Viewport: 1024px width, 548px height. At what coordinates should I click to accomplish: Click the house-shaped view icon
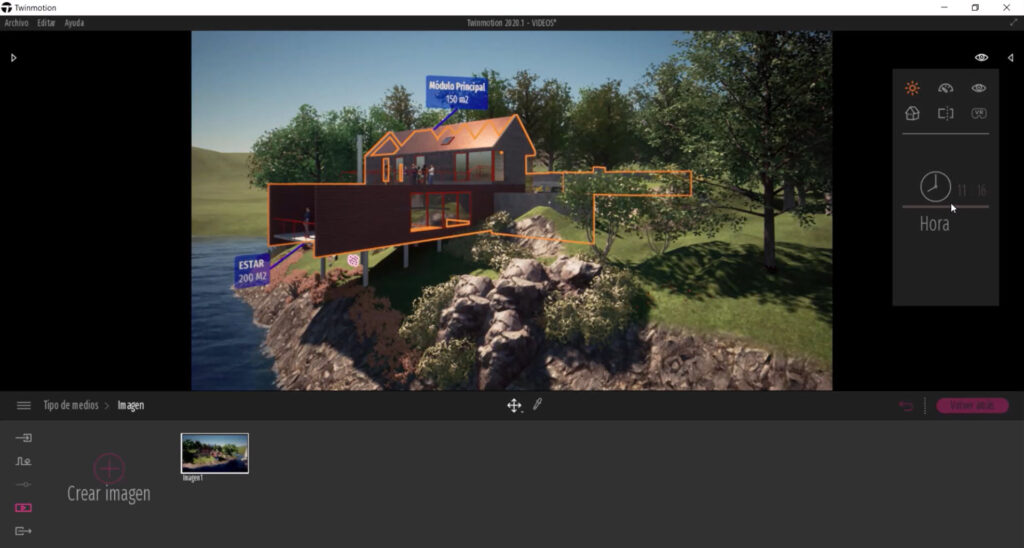tap(911, 114)
